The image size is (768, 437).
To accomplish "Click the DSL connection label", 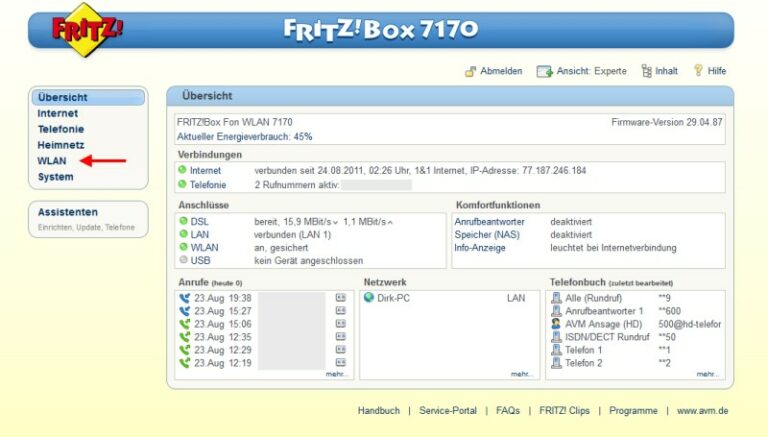I will tap(199, 221).
